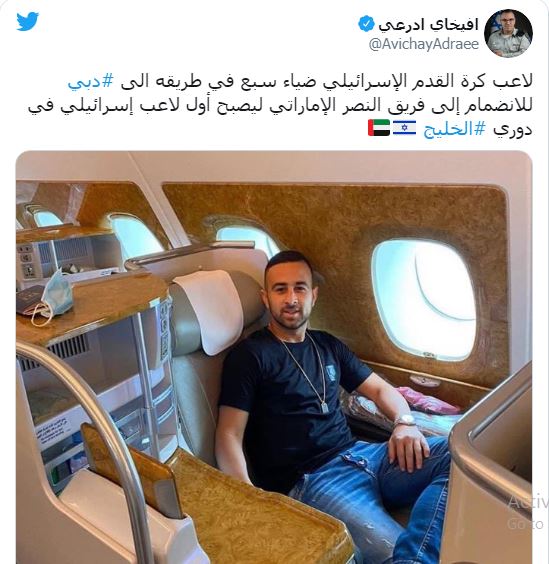Click the tweet text's first line
This screenshot has height=564, width=549.
click(300, 82)
